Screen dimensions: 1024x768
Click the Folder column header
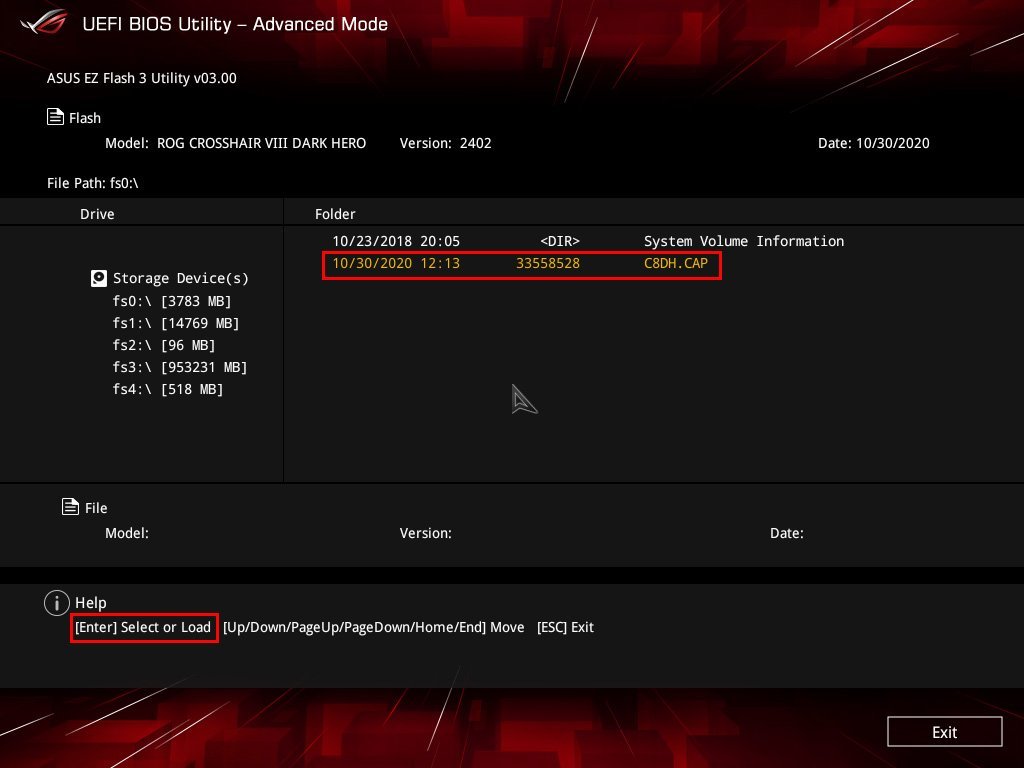pyautogui.click(x=335, y=214)
